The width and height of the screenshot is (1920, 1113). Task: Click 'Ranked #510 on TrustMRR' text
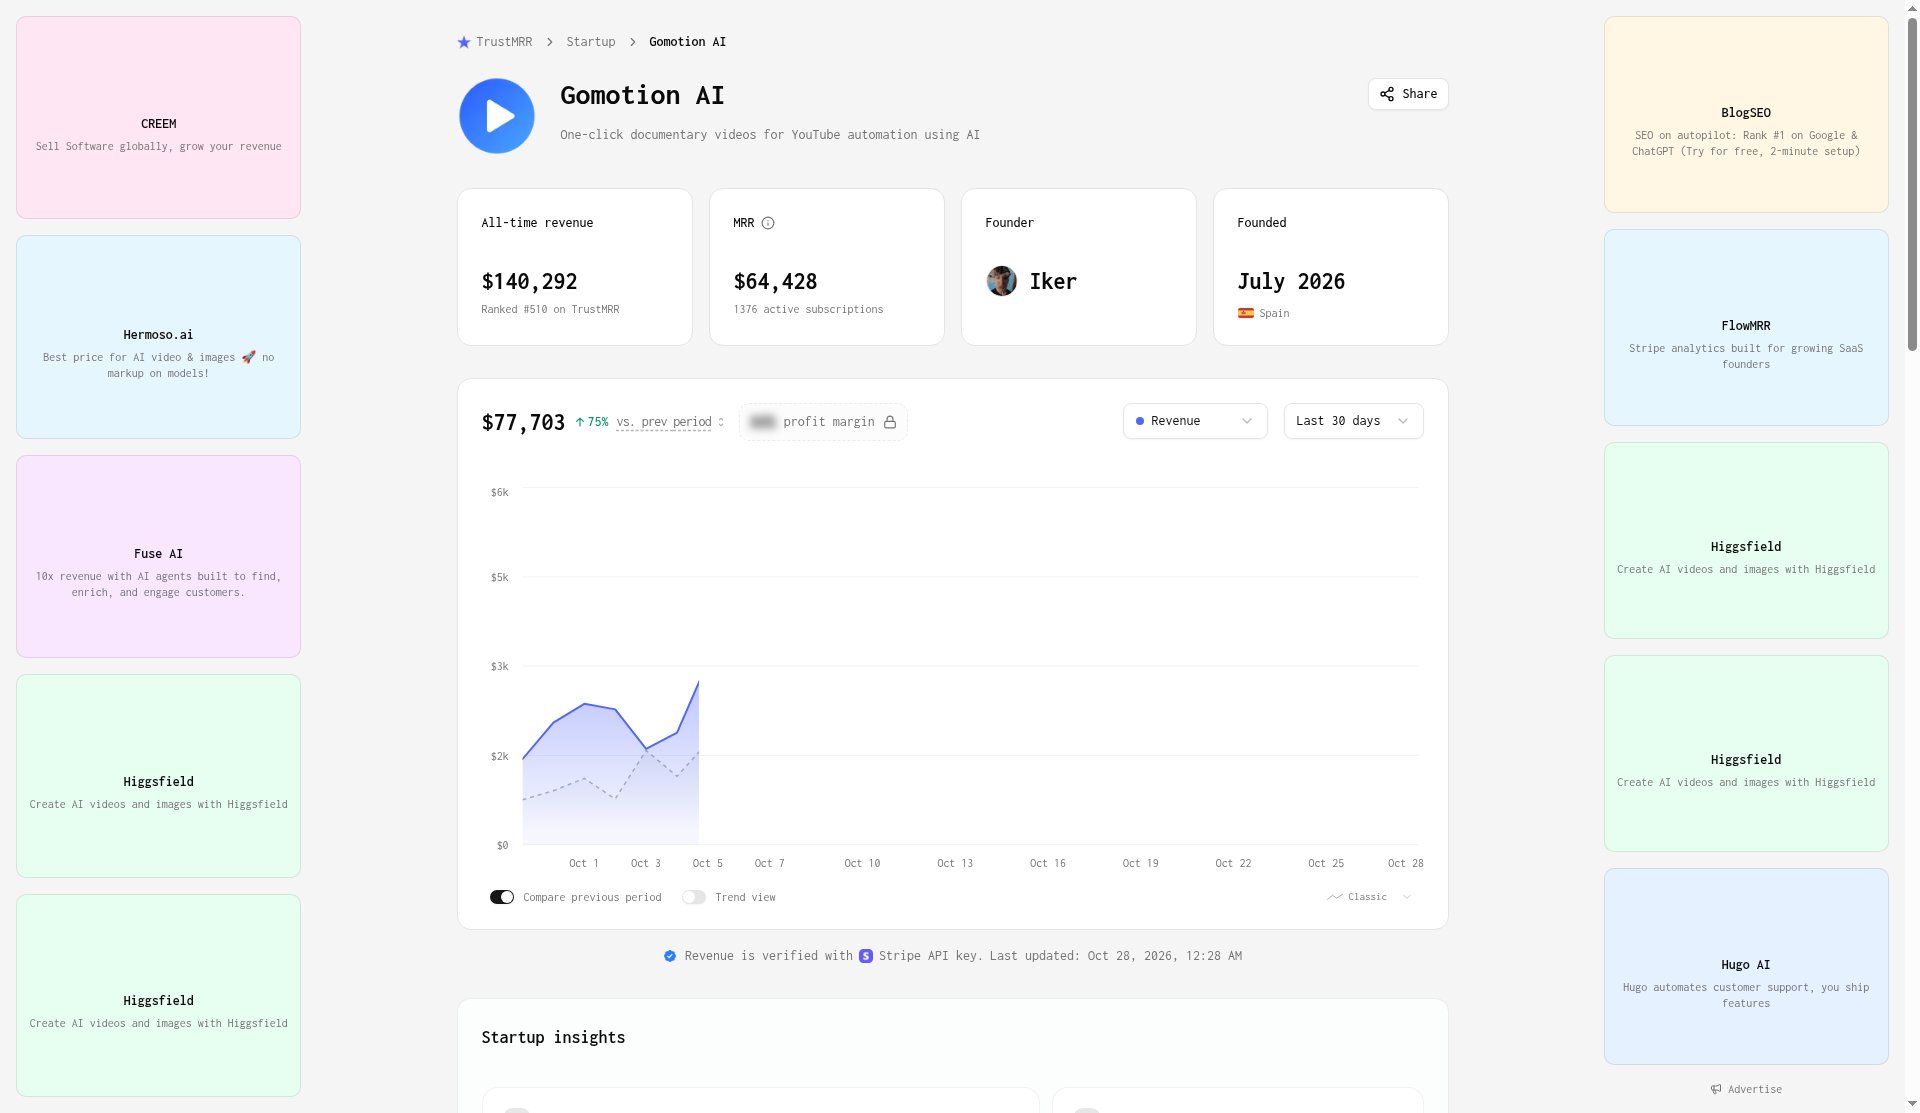(x=550, y=310)
